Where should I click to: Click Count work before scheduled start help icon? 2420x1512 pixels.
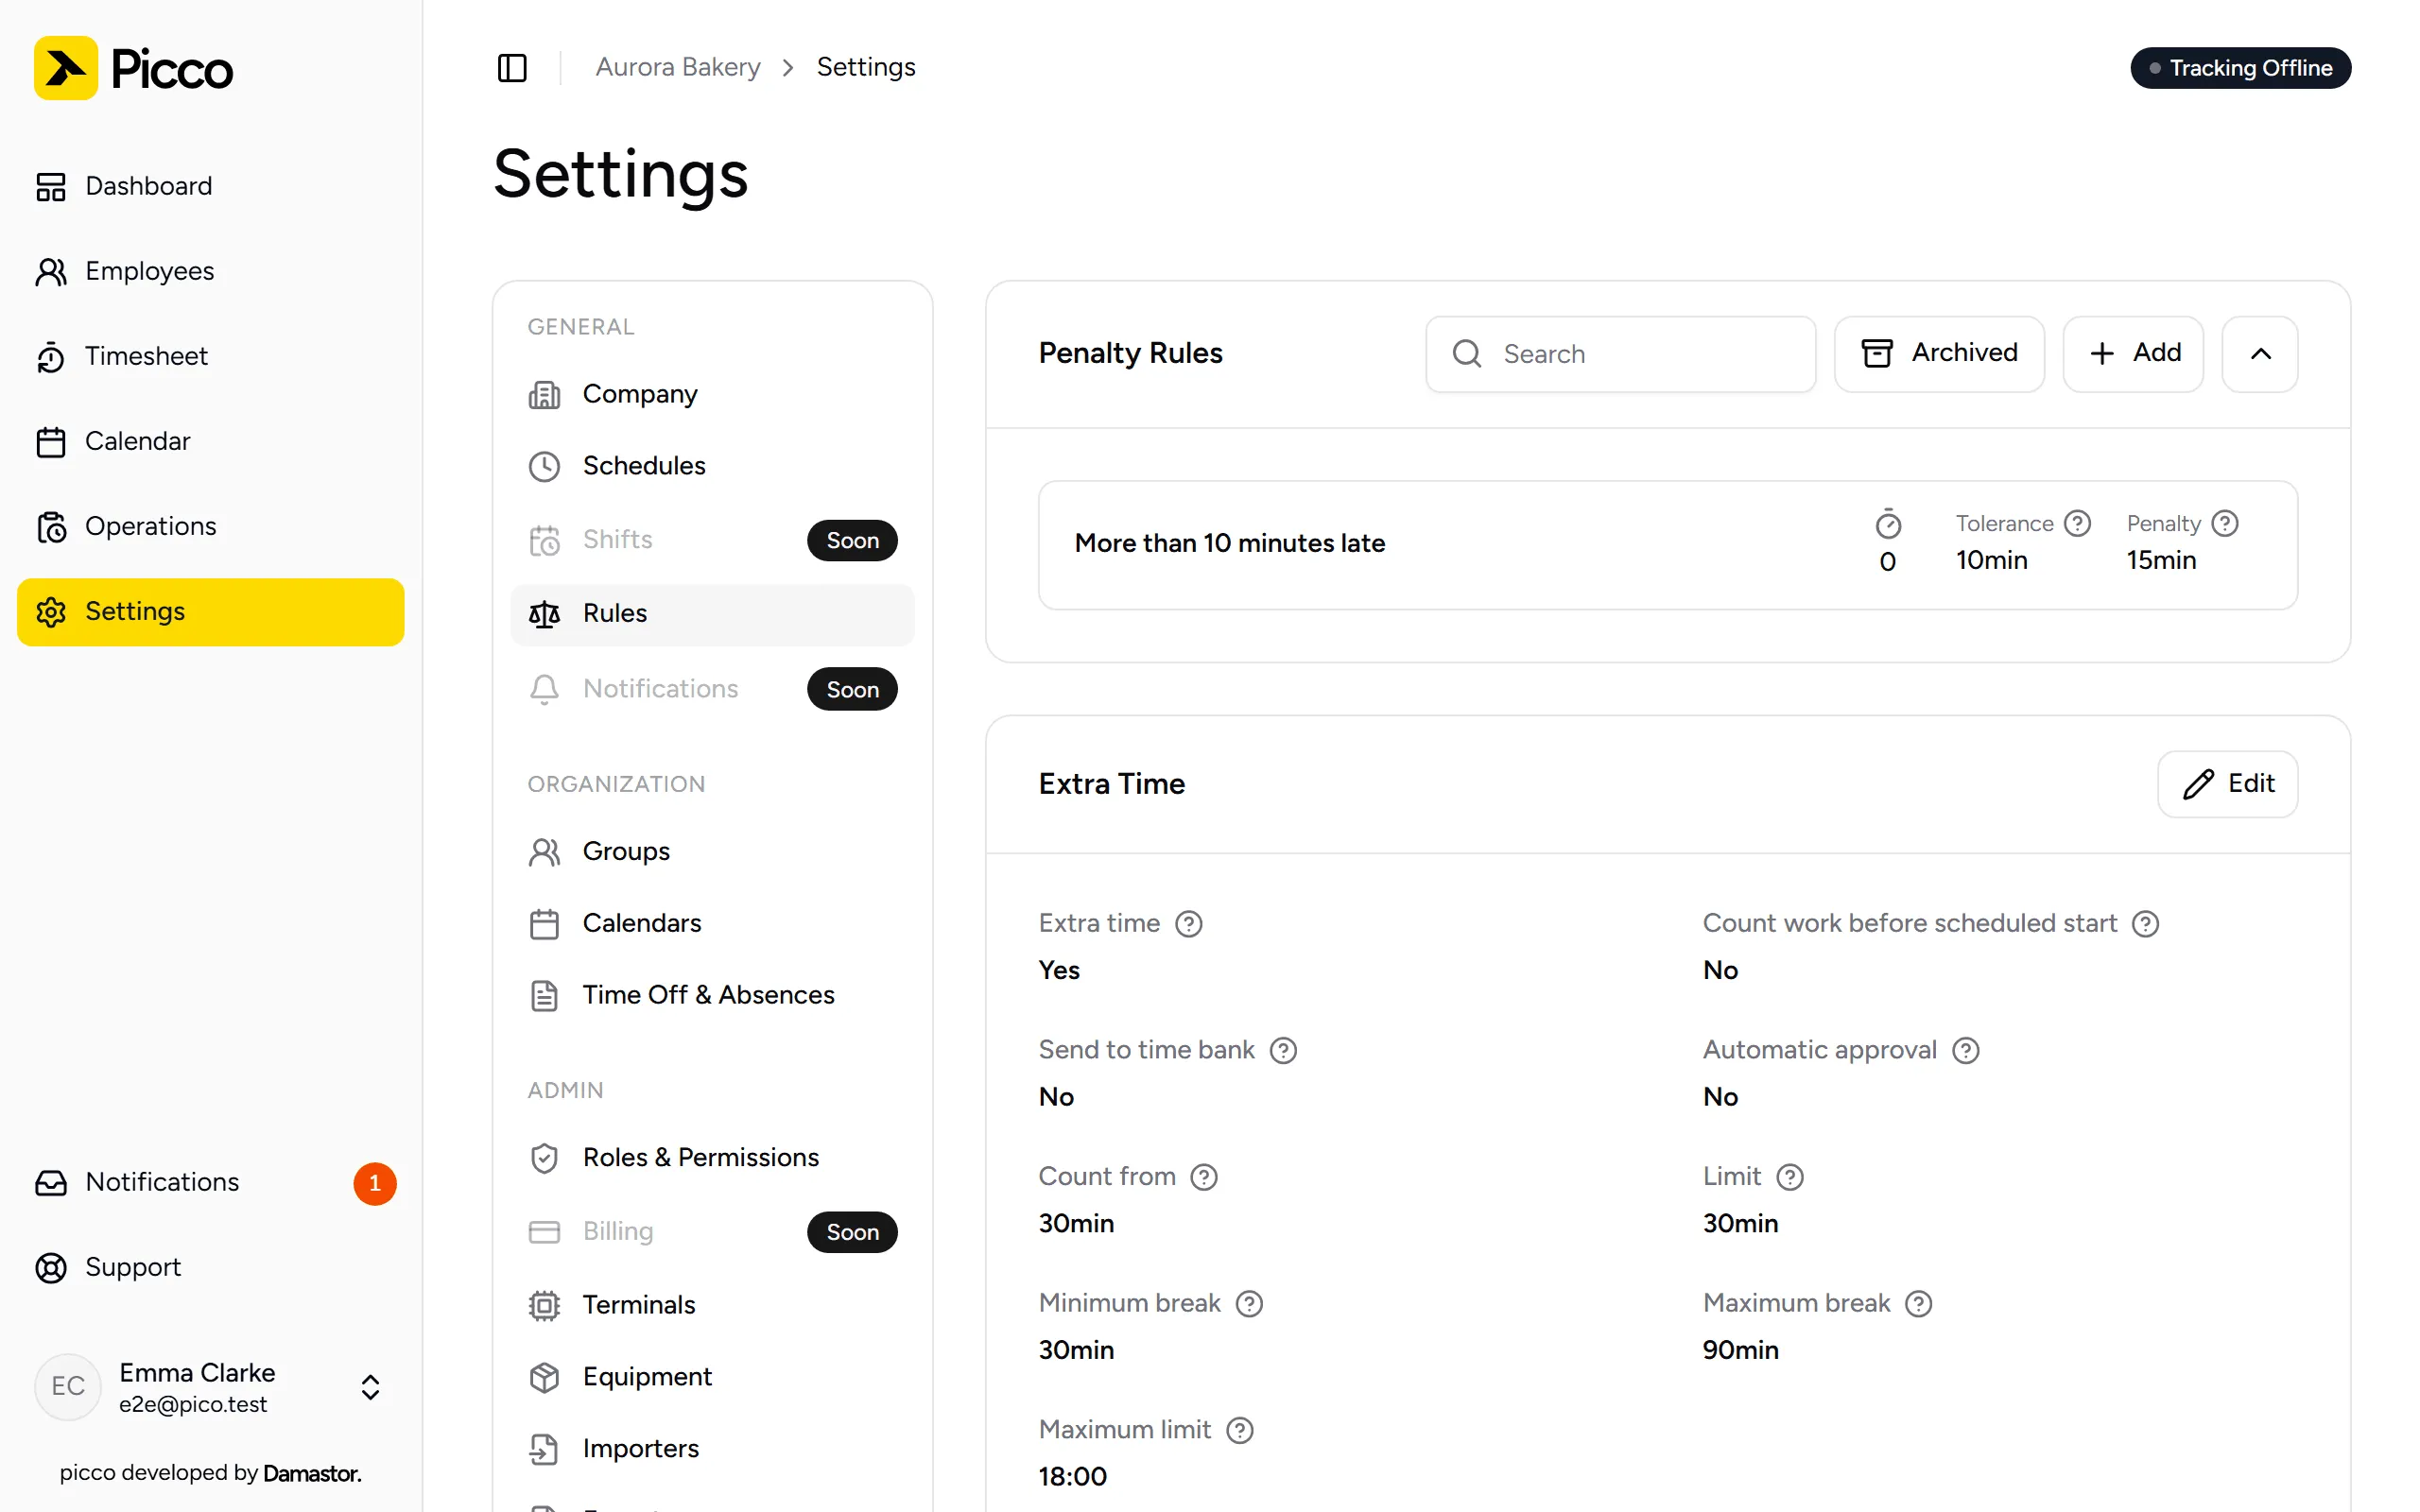(x=2145, y=924)
